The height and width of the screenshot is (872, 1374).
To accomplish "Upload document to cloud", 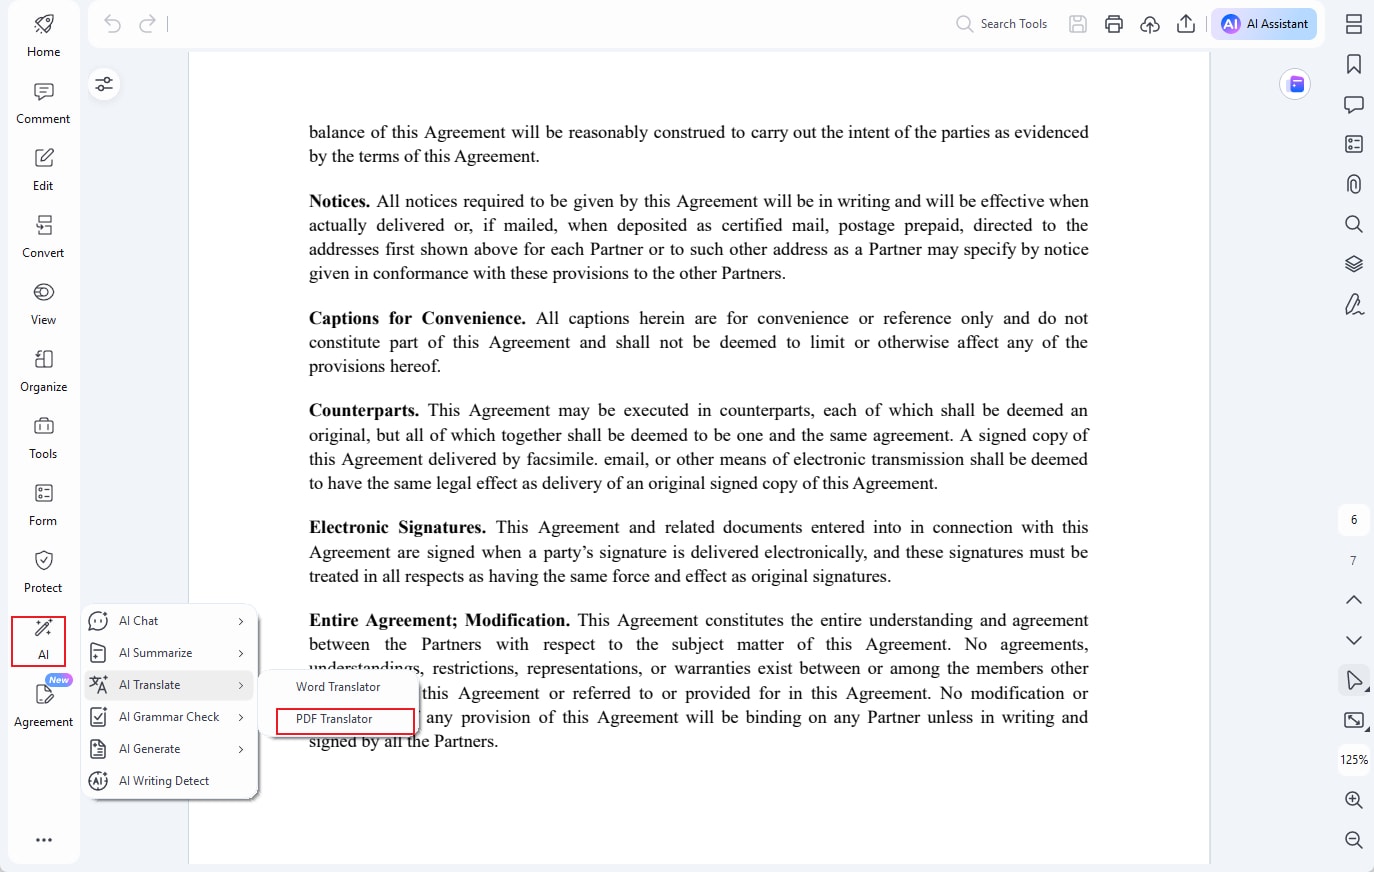I will [1150, 24].
